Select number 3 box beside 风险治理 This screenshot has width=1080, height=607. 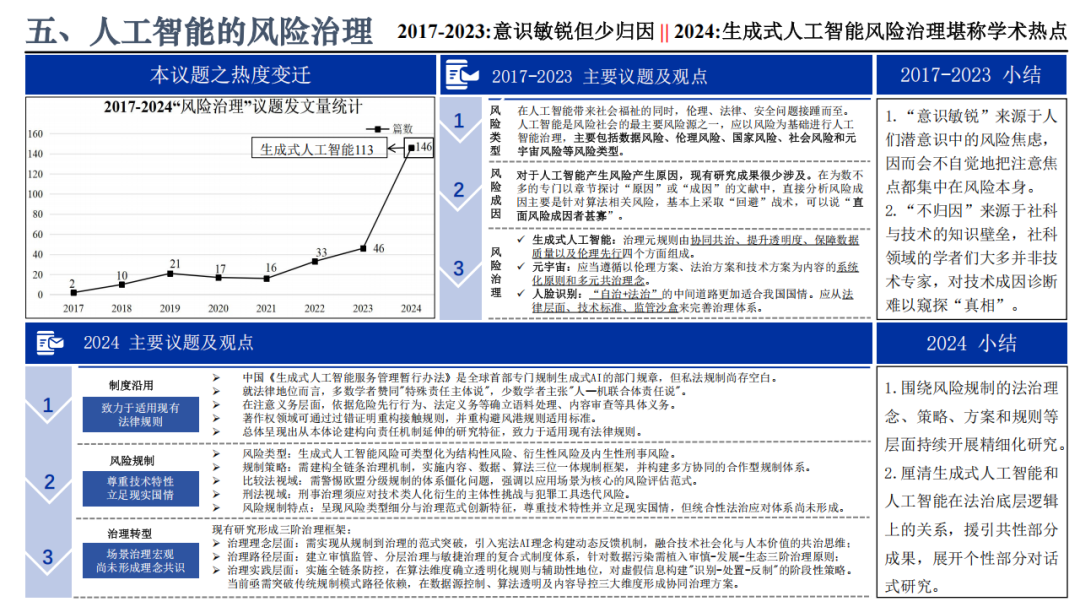[x=459, y=267]
